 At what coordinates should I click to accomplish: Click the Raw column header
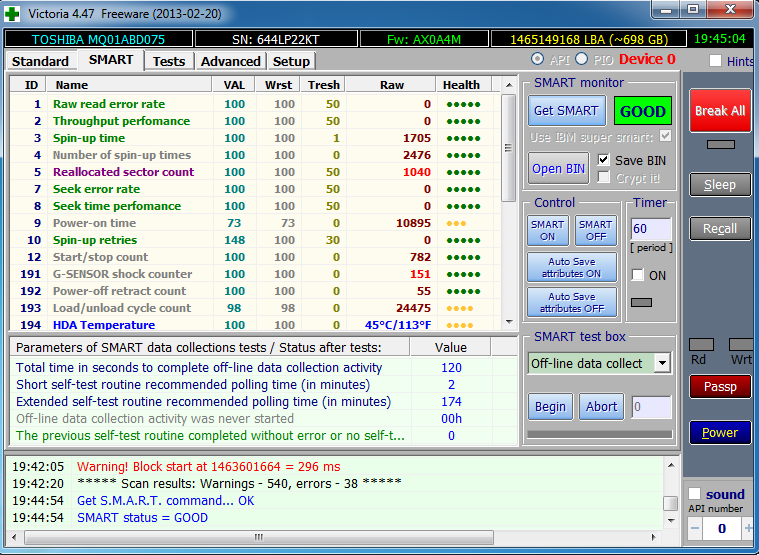391,85
